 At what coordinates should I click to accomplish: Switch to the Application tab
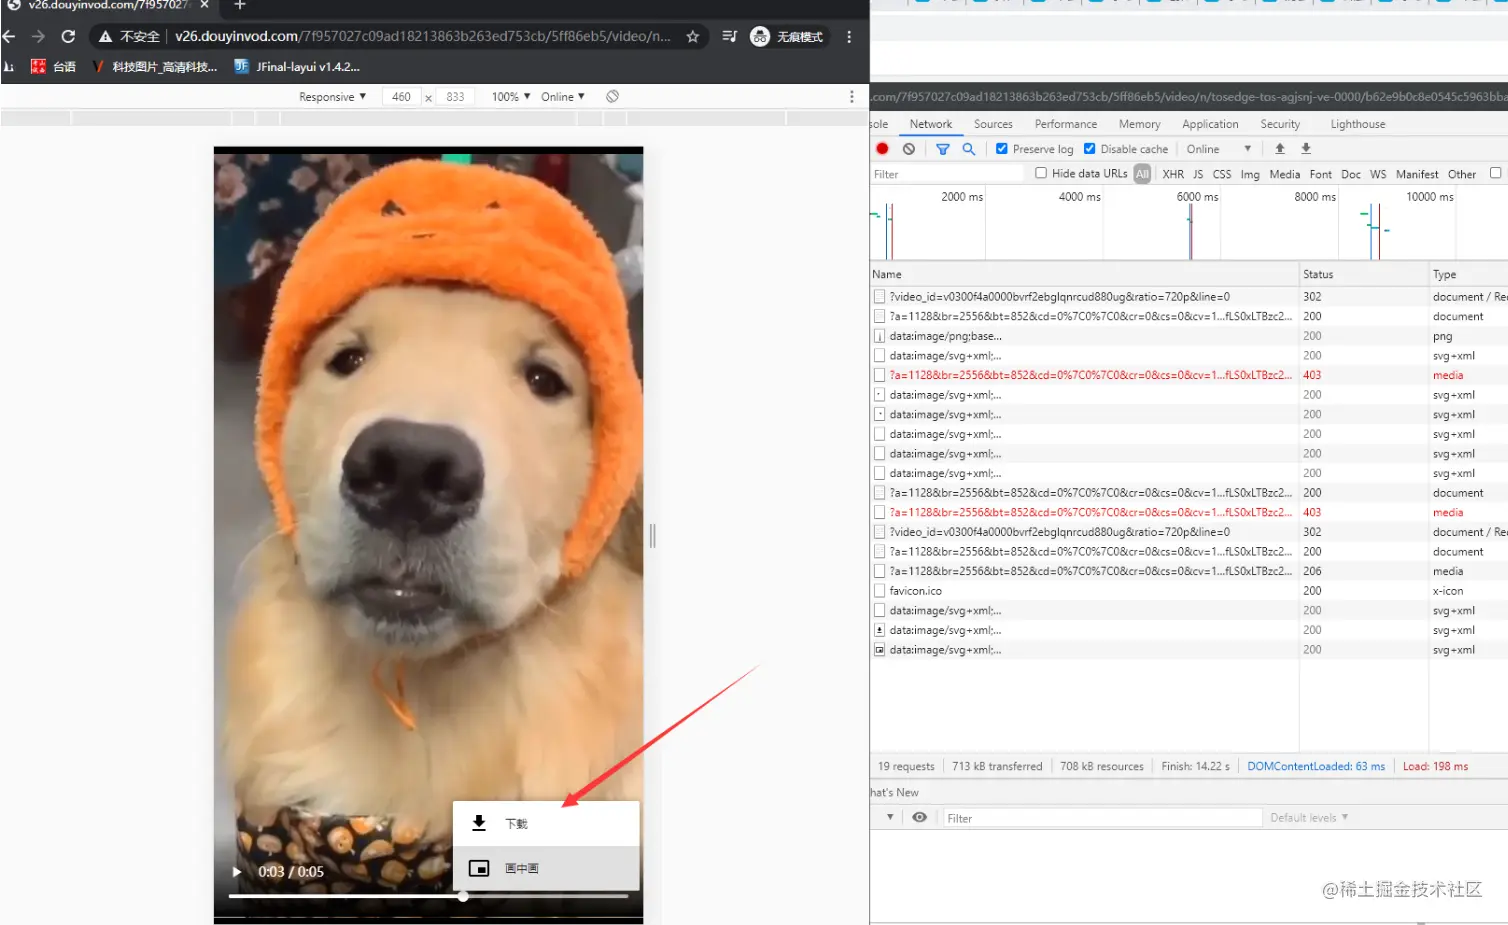1210,124
